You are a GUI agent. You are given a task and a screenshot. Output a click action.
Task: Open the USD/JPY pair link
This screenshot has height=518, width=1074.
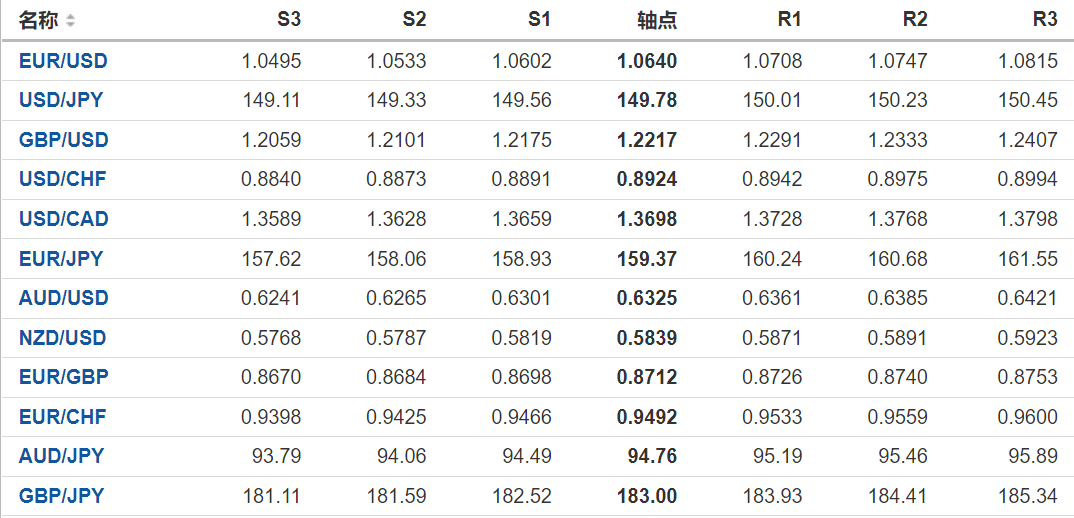61,100
